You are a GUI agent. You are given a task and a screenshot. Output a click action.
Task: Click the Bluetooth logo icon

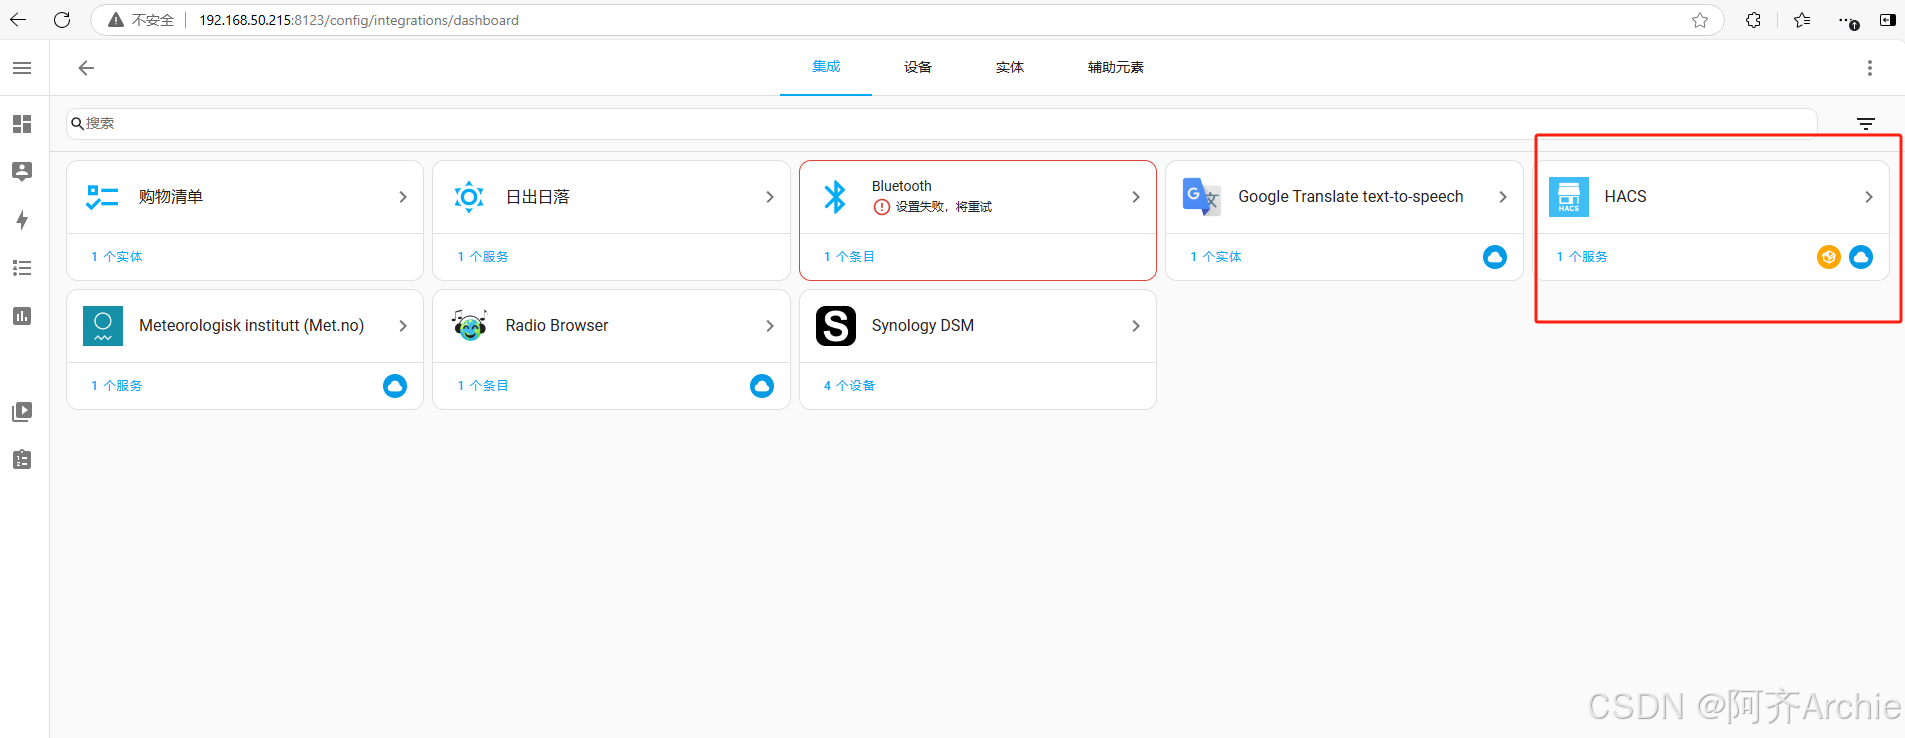[835, 197]
